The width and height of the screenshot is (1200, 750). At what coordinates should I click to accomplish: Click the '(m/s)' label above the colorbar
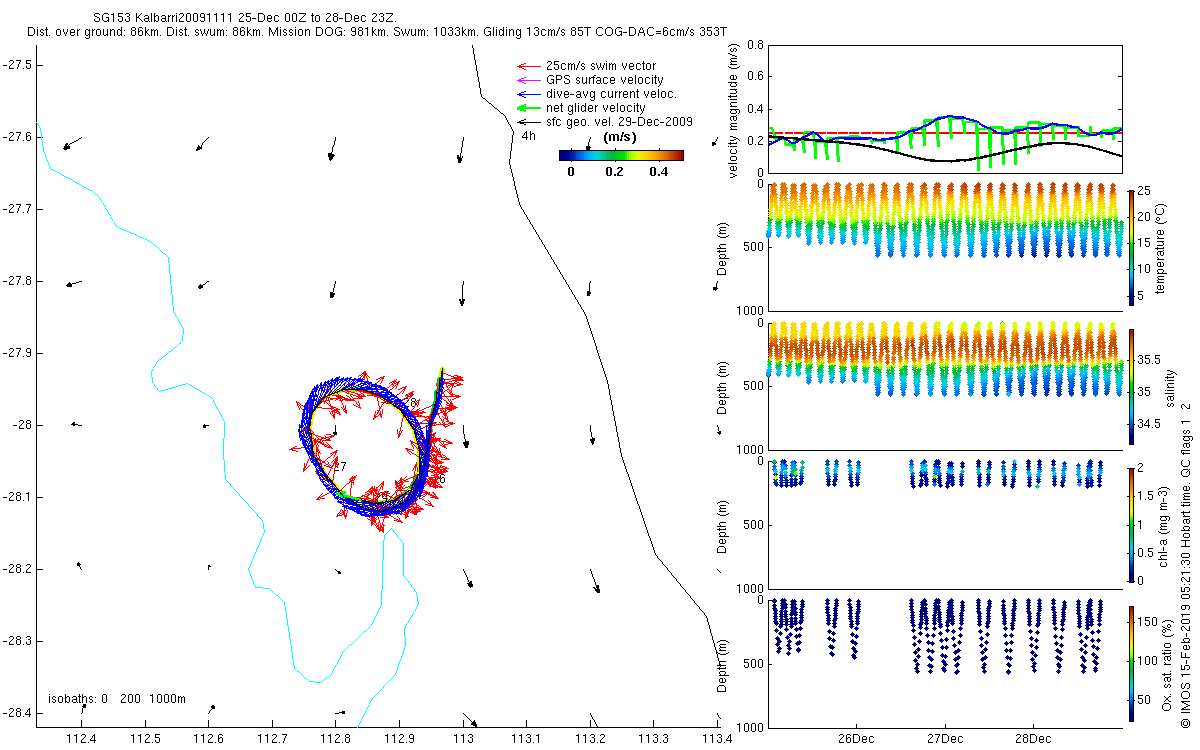[621, 137]
